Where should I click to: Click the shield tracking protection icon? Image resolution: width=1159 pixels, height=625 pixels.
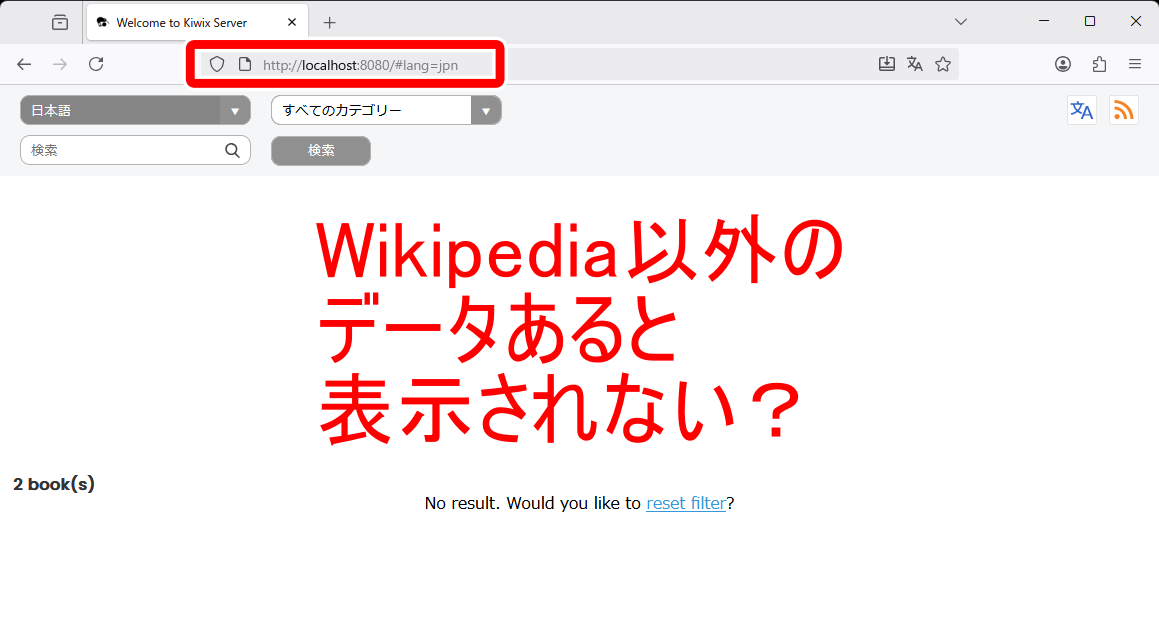pos(217,64)
